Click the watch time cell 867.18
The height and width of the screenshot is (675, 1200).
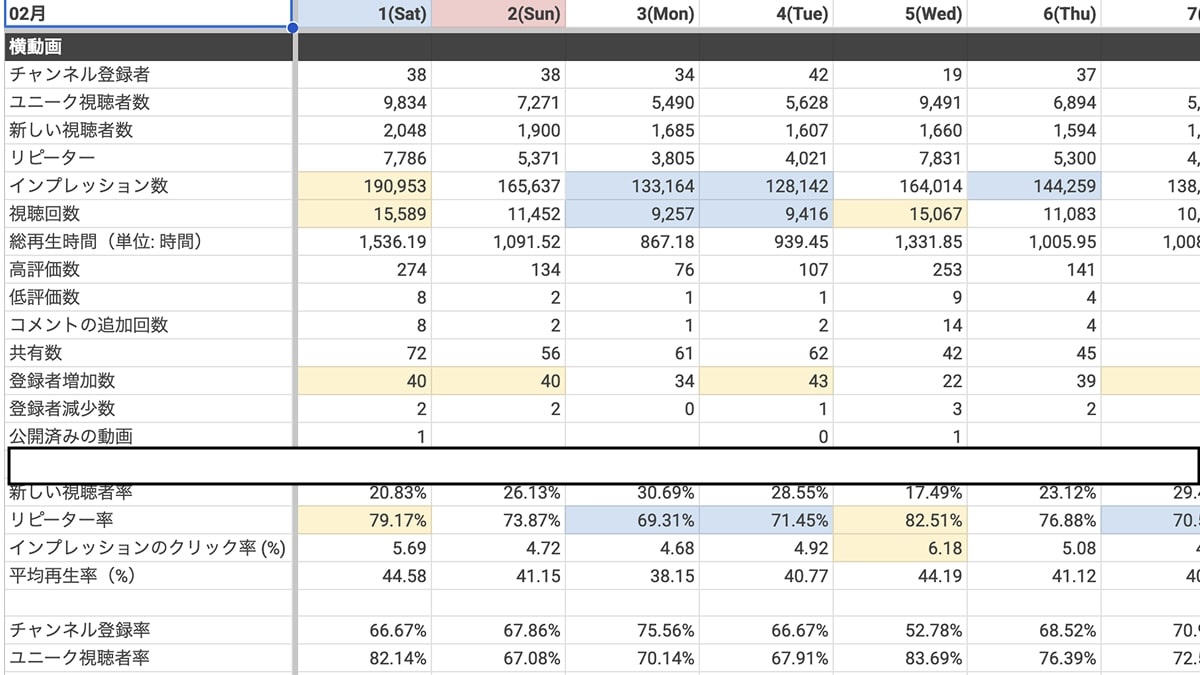633,242
